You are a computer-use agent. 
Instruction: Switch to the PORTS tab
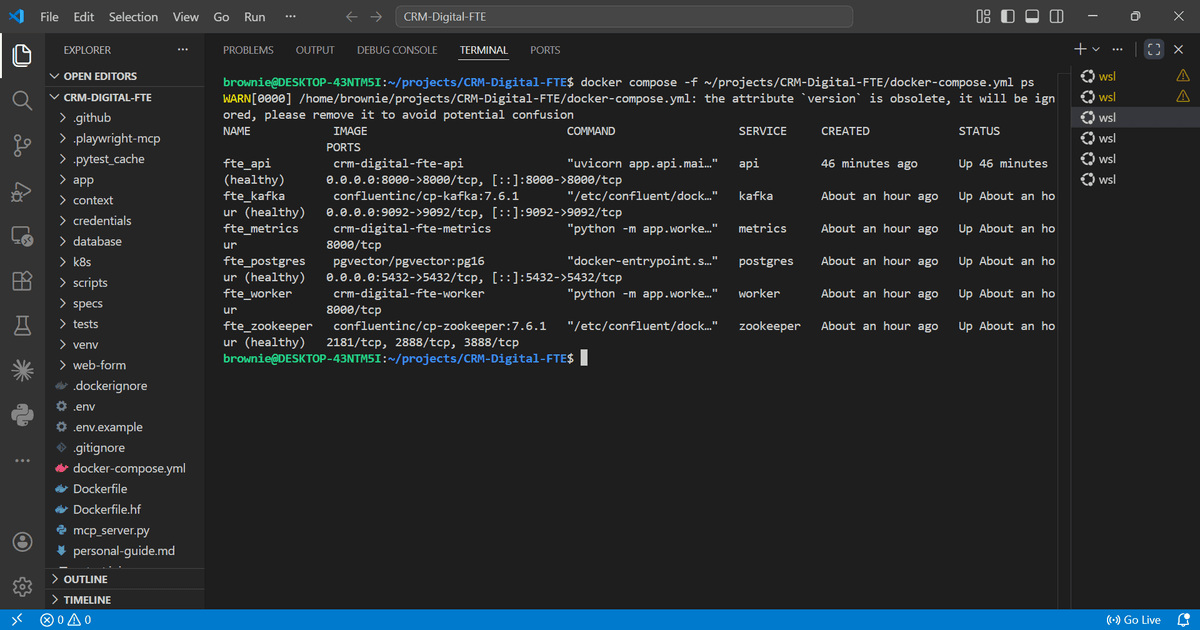click(x=545, y=50)
